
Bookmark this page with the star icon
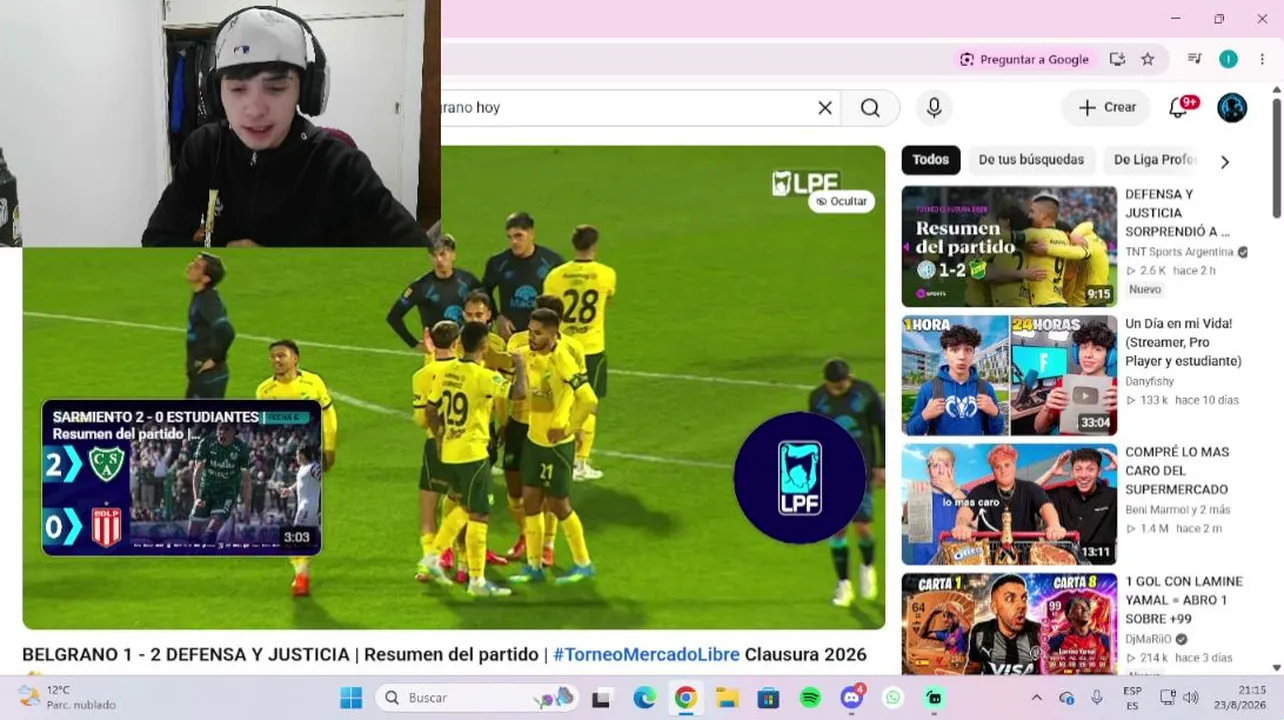tap(1148, 59)
